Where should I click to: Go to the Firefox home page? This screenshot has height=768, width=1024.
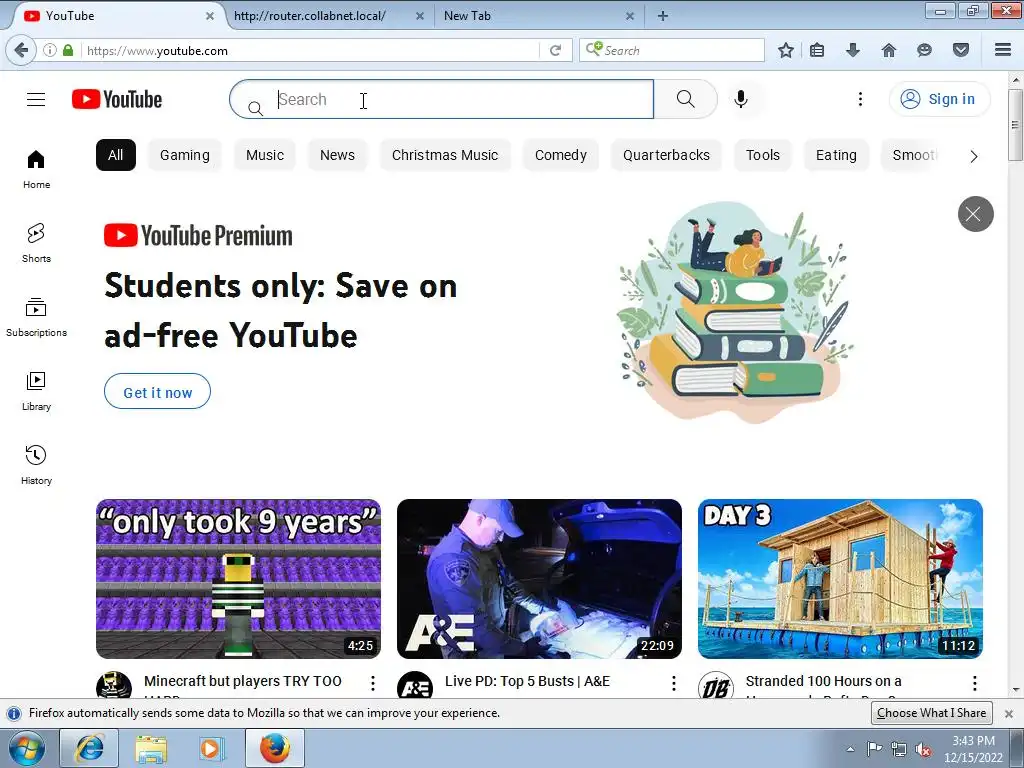tap(889, 50)
